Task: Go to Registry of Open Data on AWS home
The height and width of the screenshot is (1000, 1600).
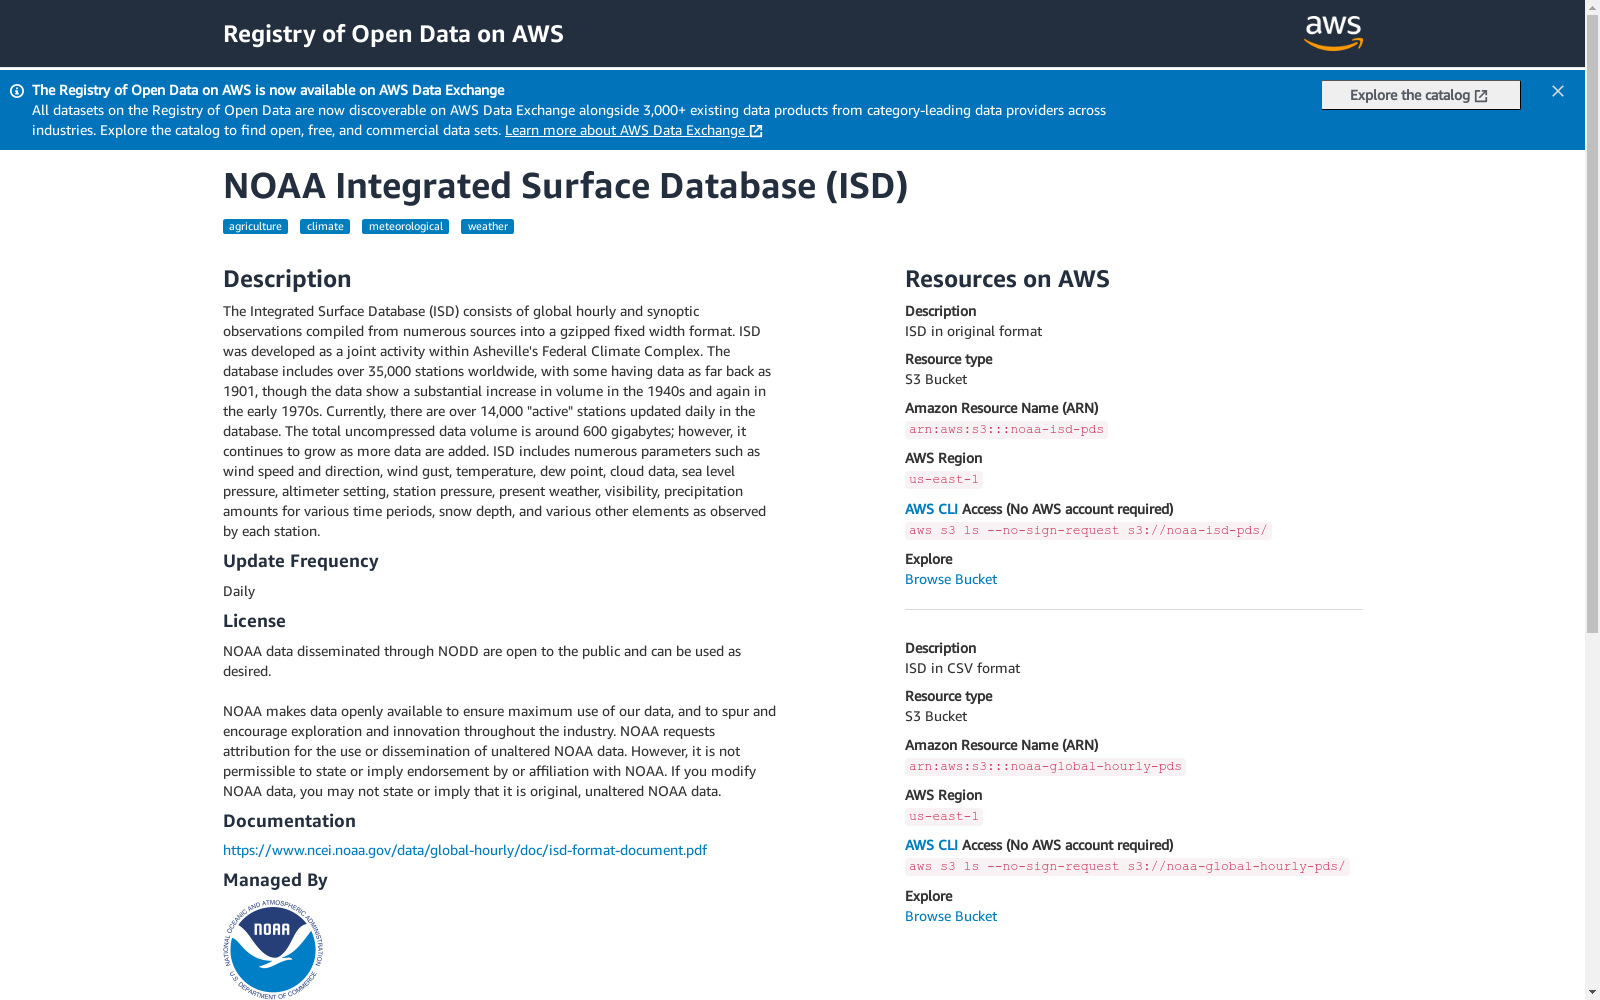Action: pos(393,34)
